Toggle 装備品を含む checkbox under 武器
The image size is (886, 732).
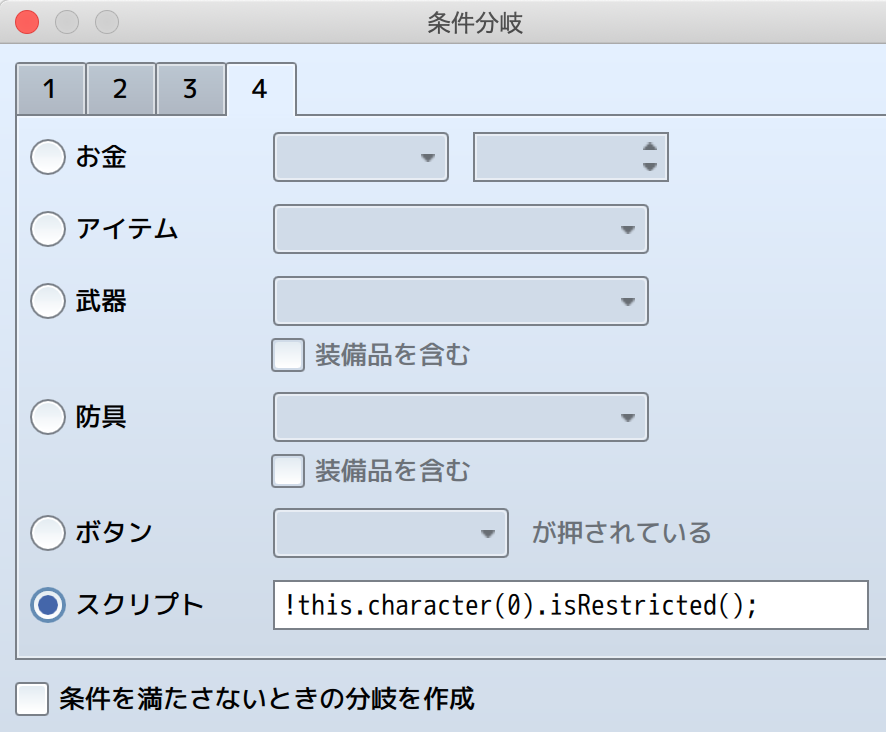[288, 355]
